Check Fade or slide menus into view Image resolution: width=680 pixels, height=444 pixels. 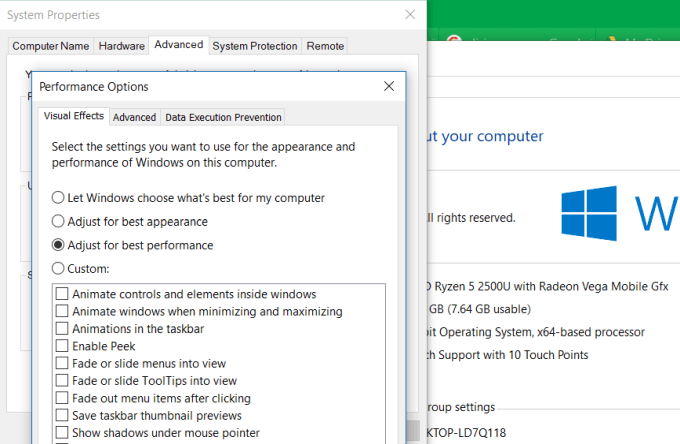[63, 363]
